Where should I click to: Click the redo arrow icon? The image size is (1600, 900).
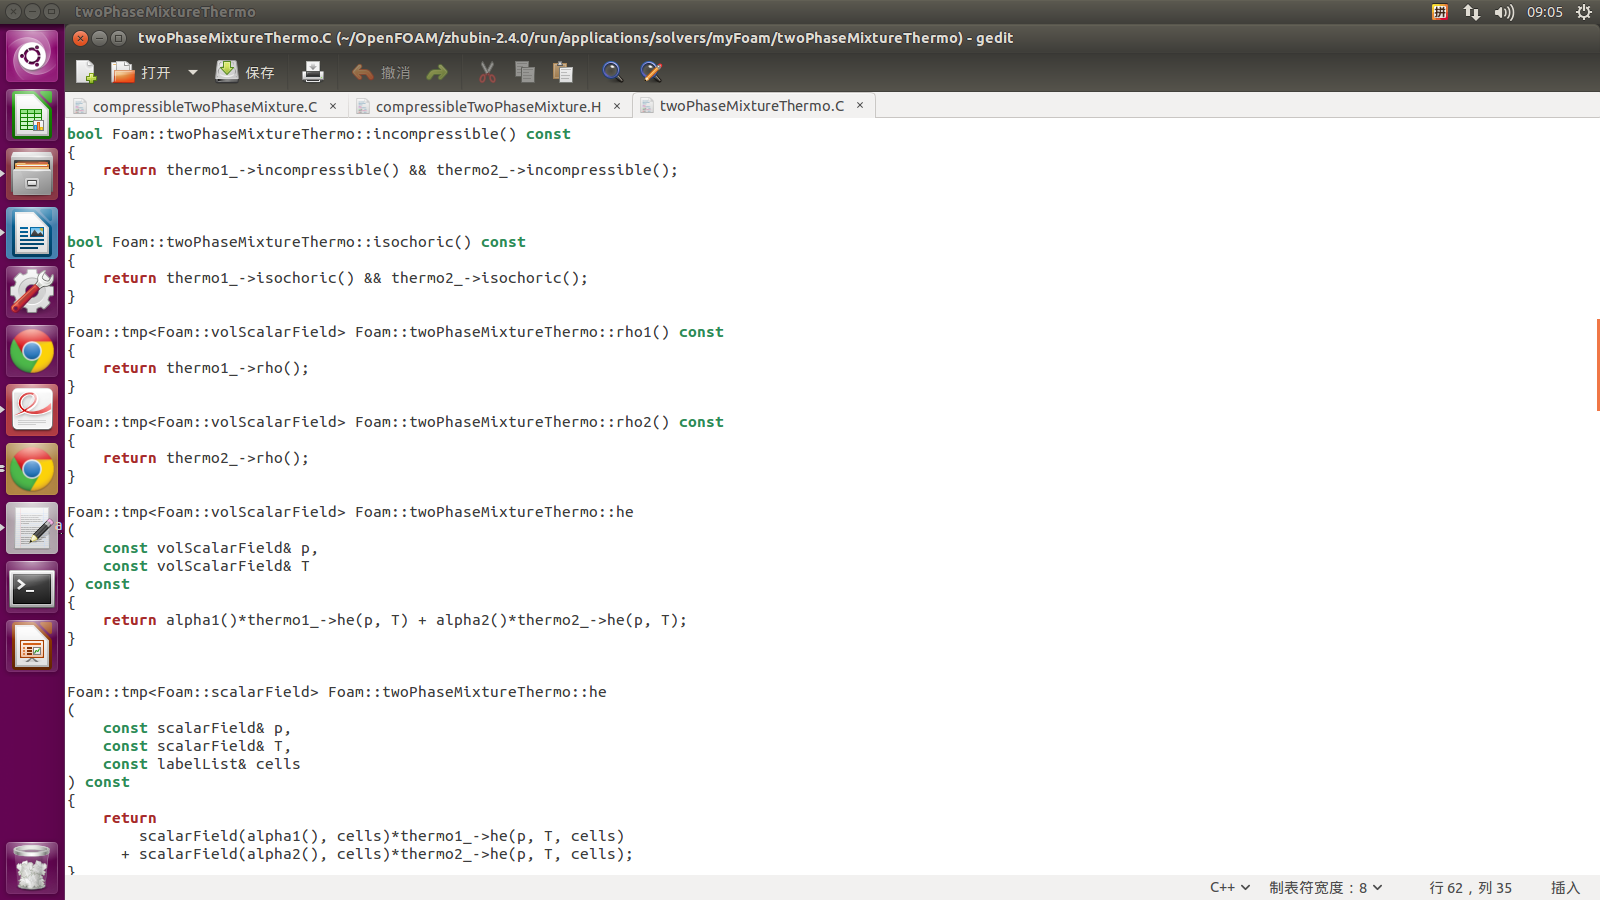(437, 72)
